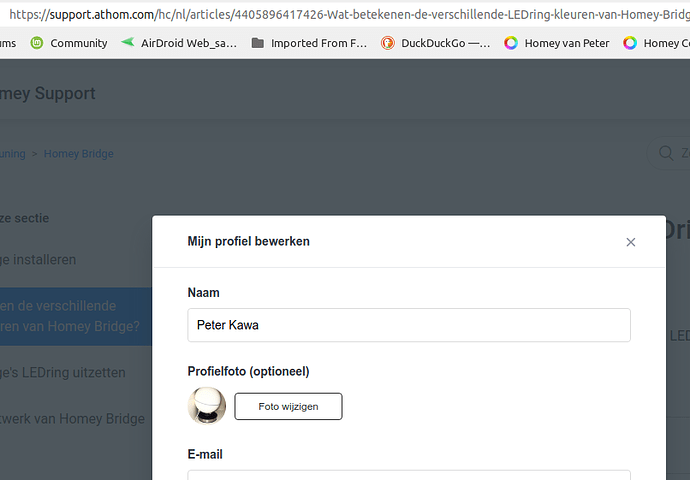Close the Mijn profiel bewerken dialog
The height and width of the screenshot is (480, 690).
pyautogui.click(x=631, y=242)
